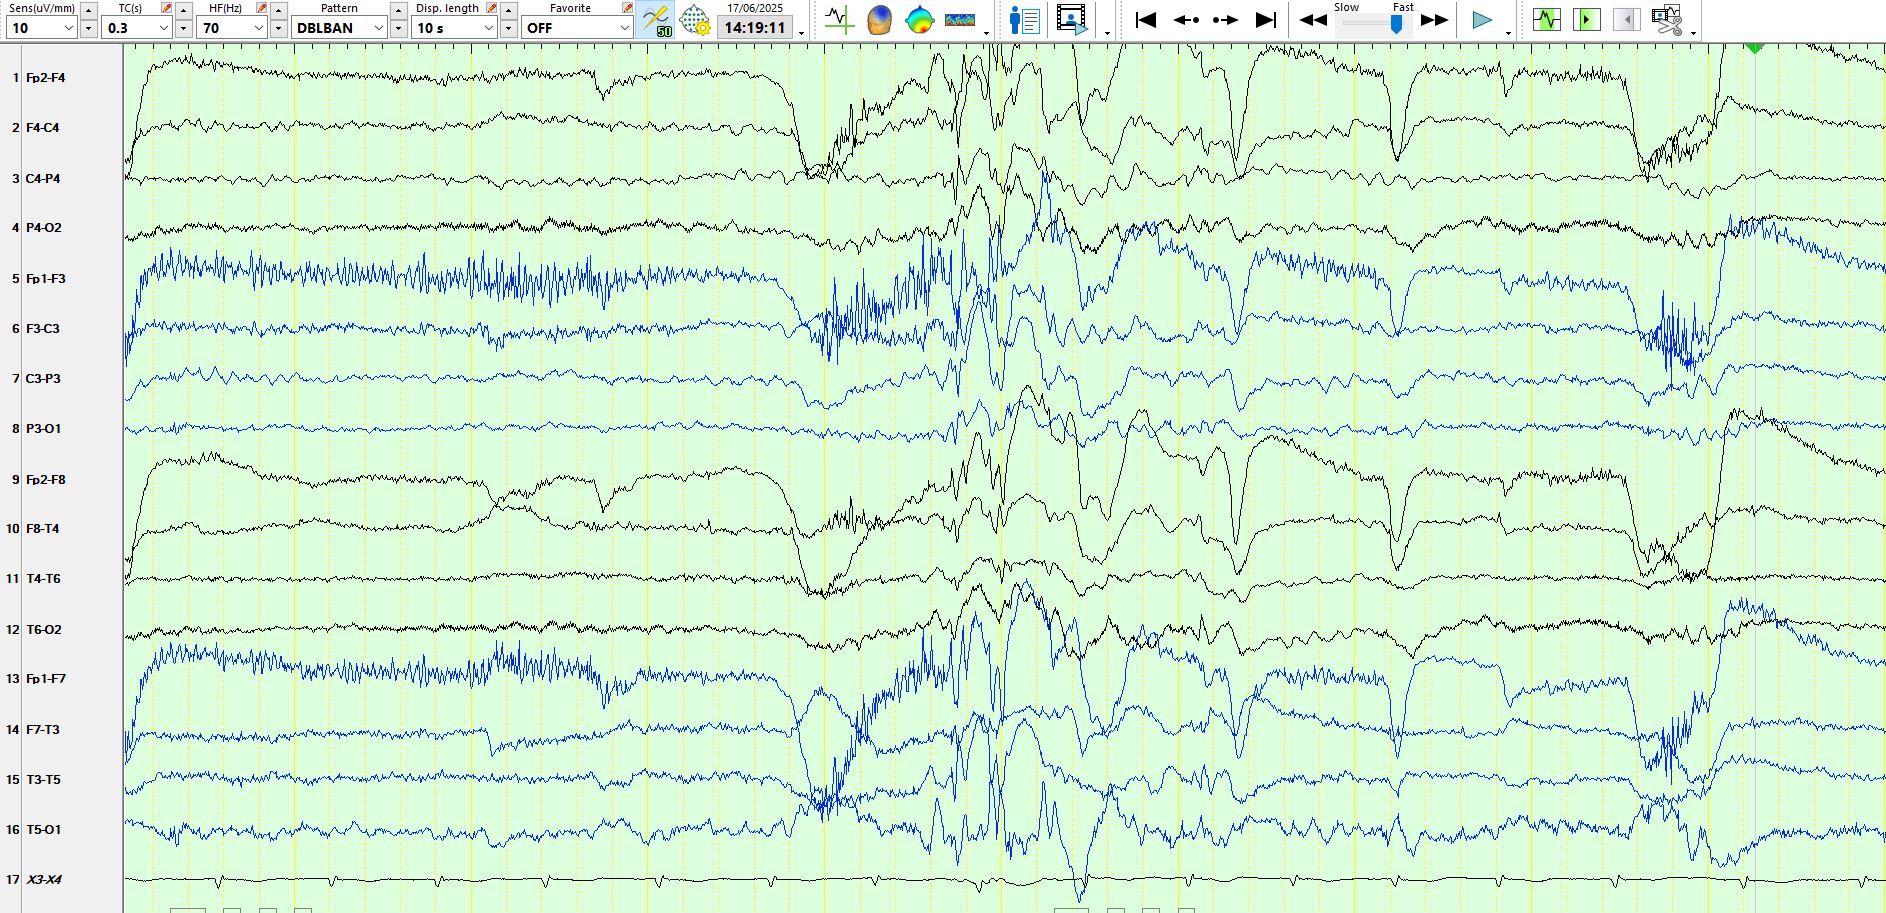Select the C4-P4 channel label
Viewport: 1886px width, 913px height.
point(43,178)
